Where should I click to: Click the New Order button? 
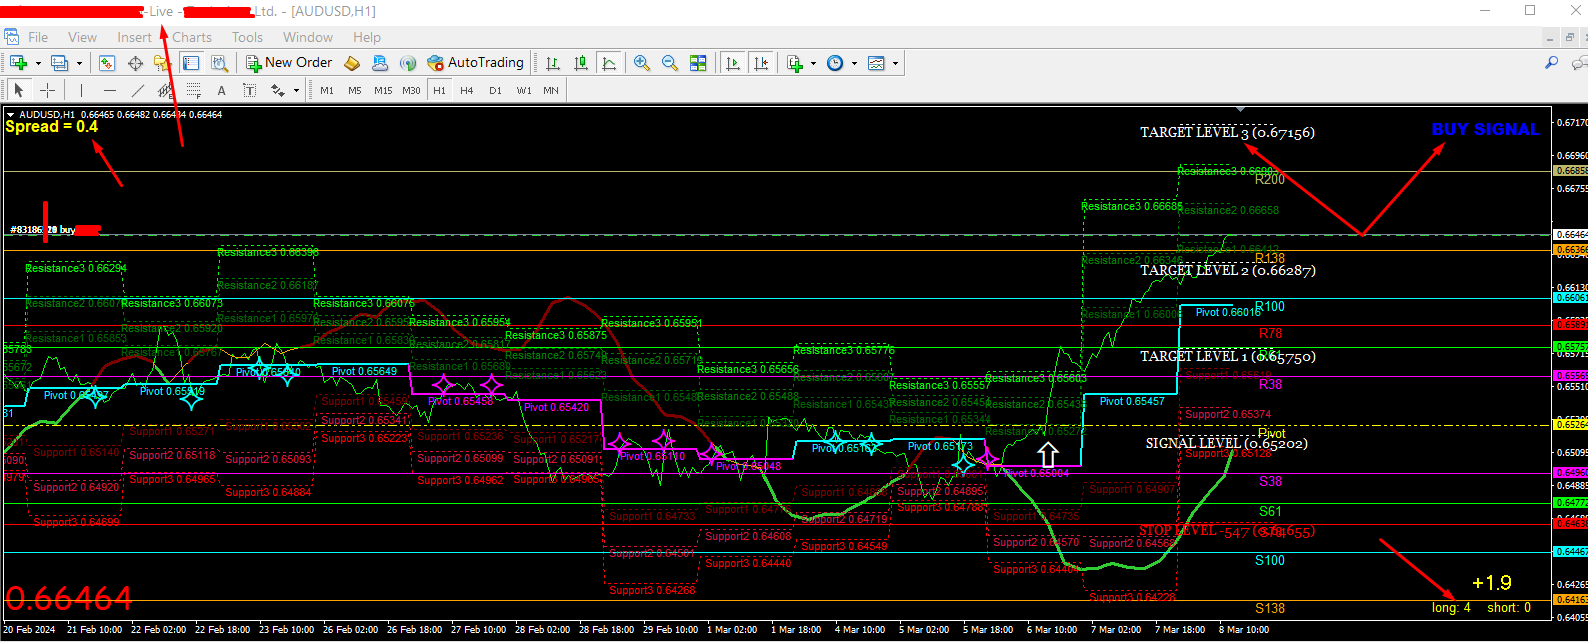(289, 63)
